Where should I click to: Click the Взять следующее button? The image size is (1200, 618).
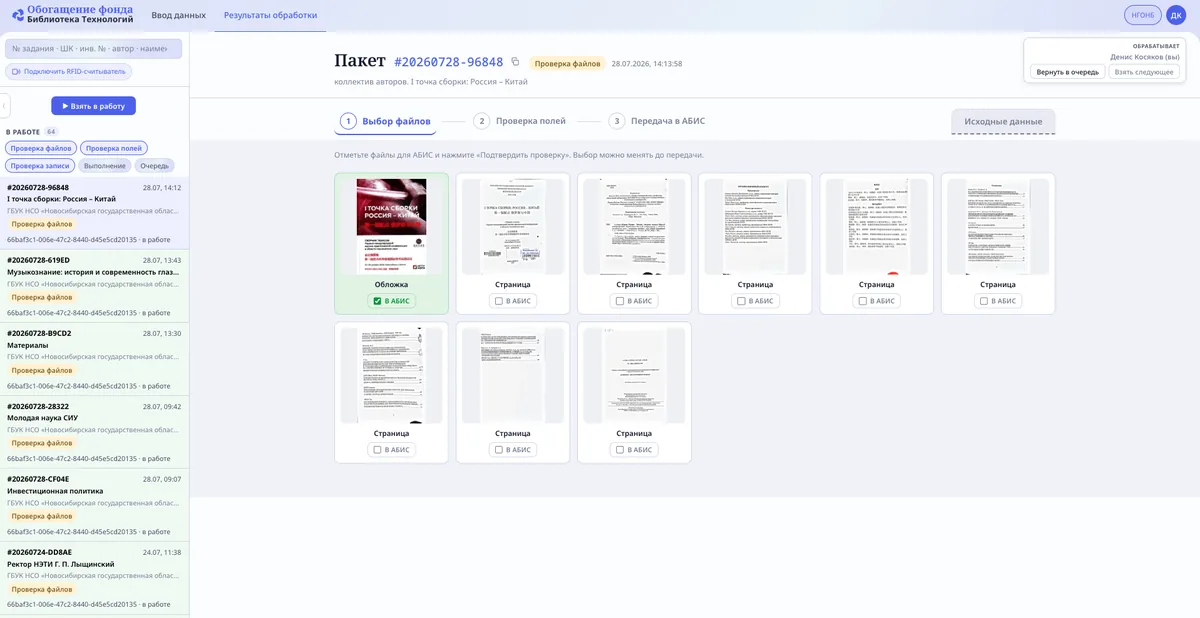coord(1144,72)
